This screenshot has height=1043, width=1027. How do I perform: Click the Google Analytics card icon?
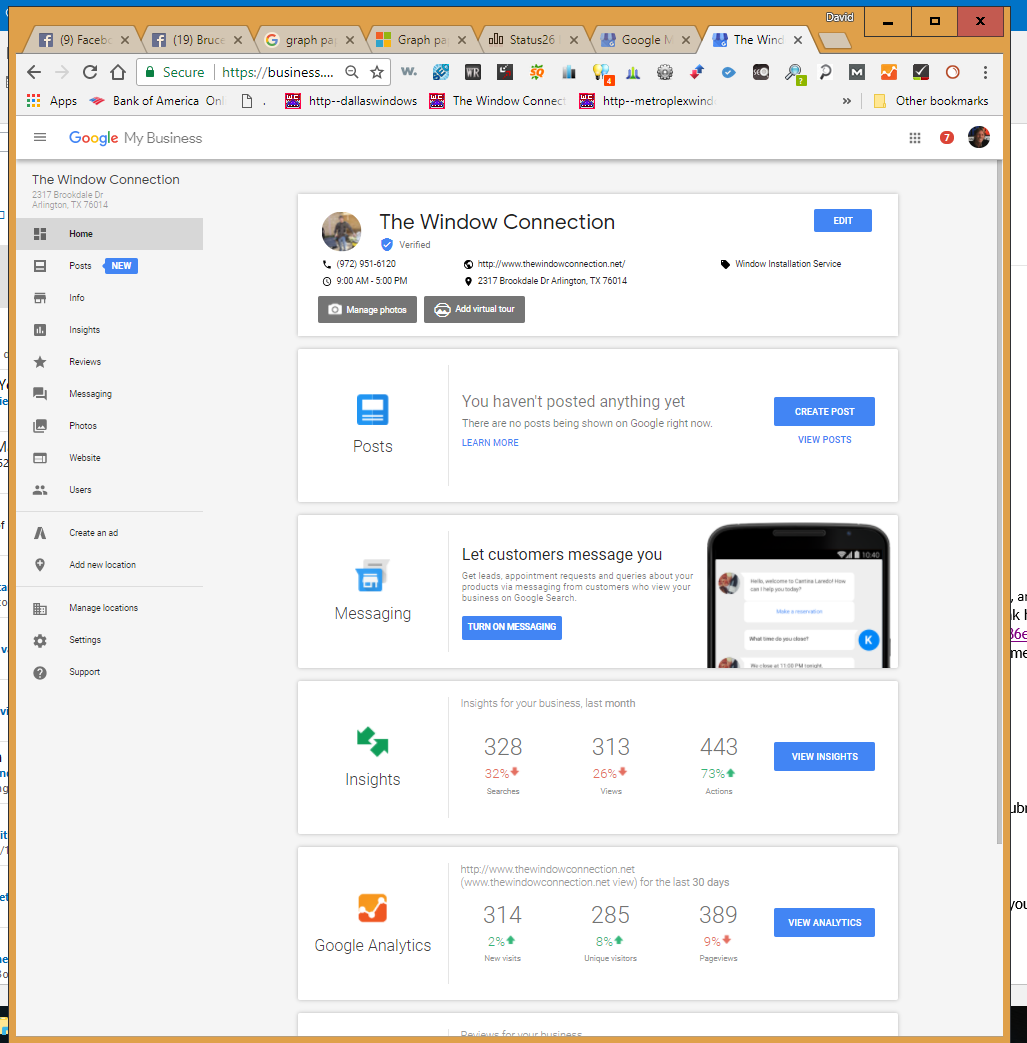click(x=372, y=908)
